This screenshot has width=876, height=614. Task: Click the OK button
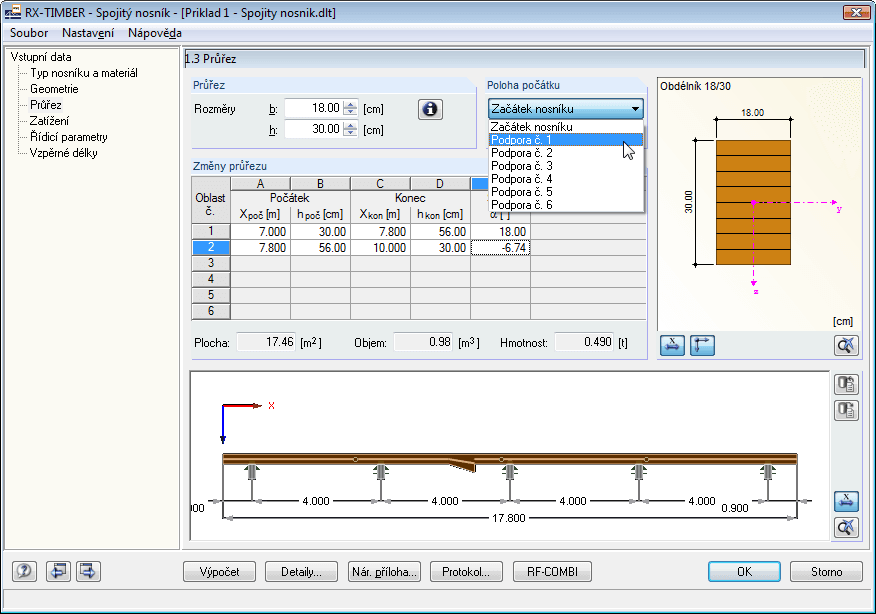click(x=744, y=572)
